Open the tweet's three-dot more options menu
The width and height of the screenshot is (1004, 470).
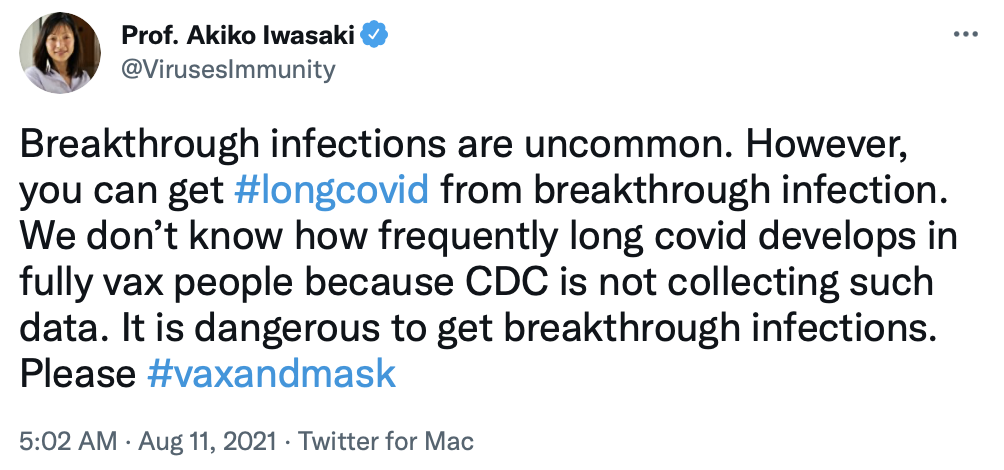[964, 36]
